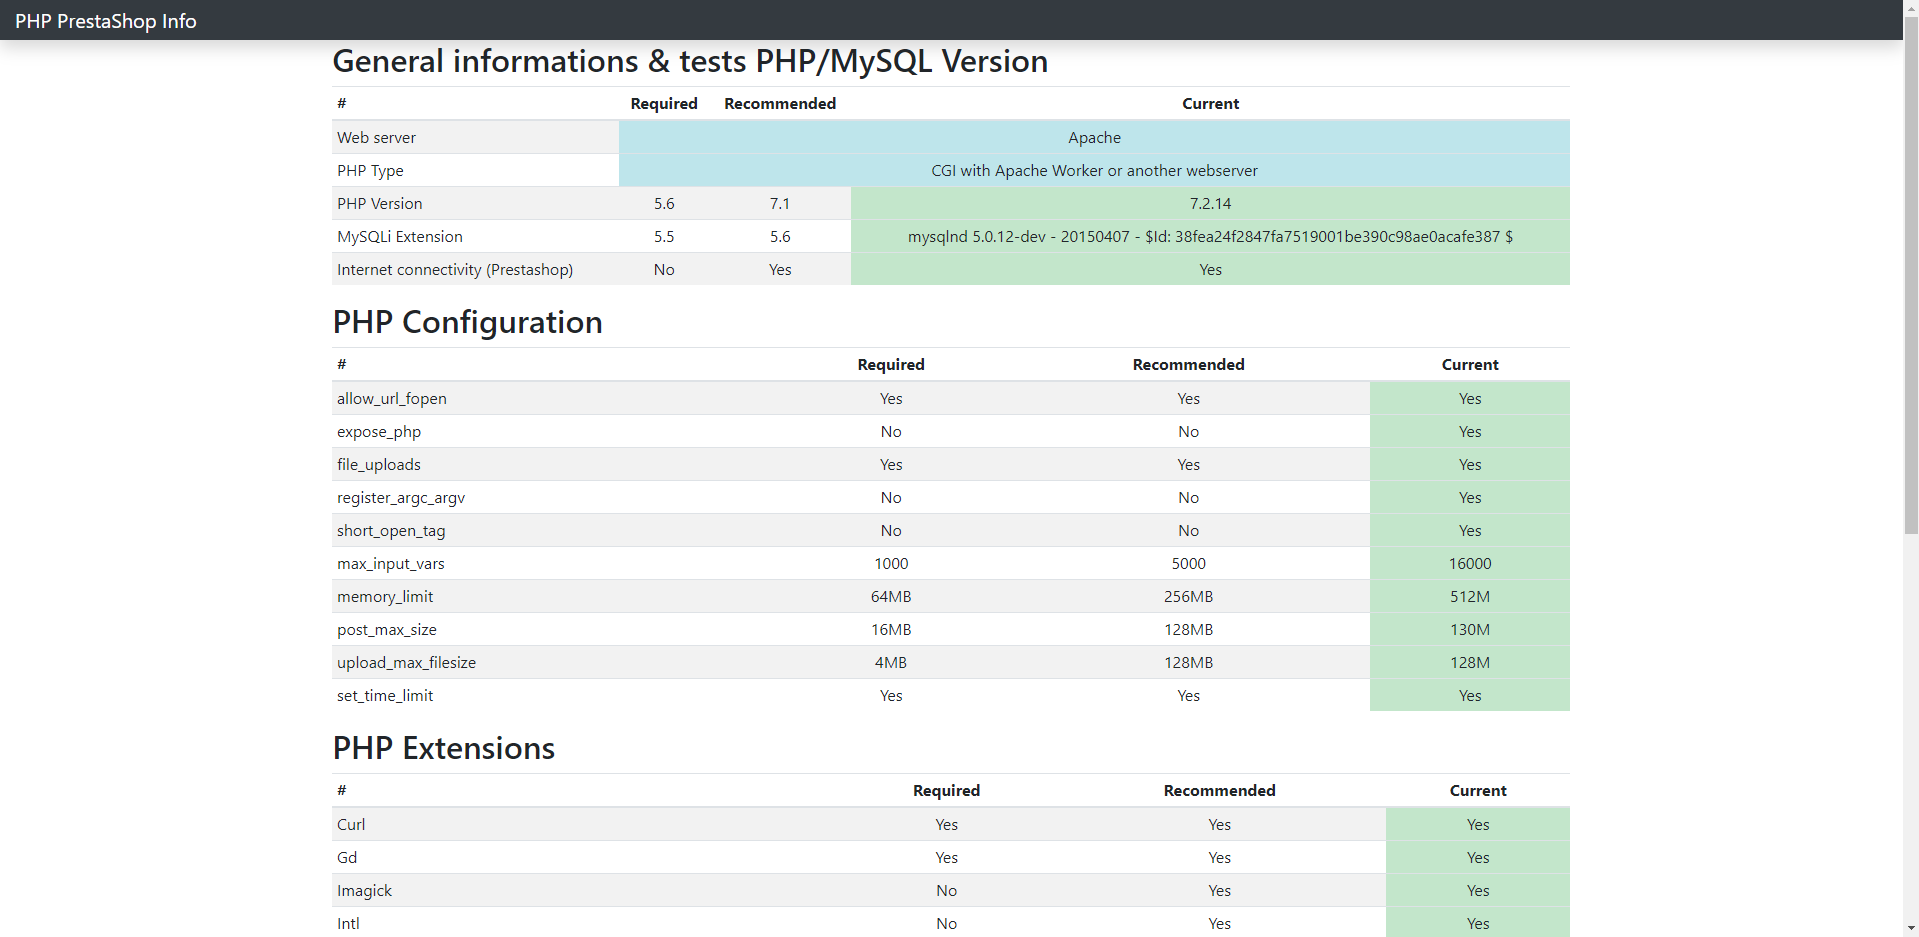
Task: Select the max_input_vars value 16000 cell
Action: pos(1469,563)
